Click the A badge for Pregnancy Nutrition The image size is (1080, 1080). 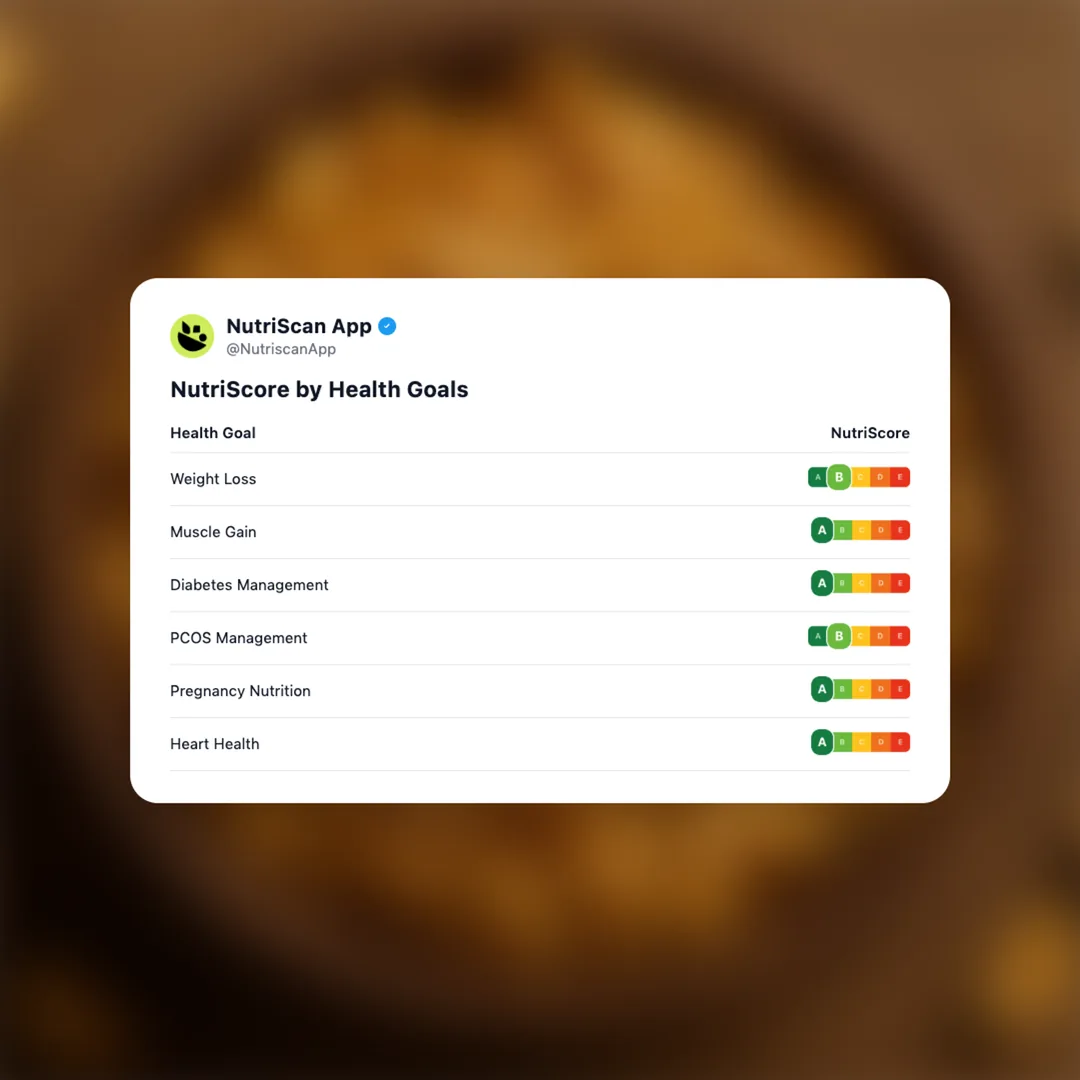pyautogui.click(x=822, y=689)
